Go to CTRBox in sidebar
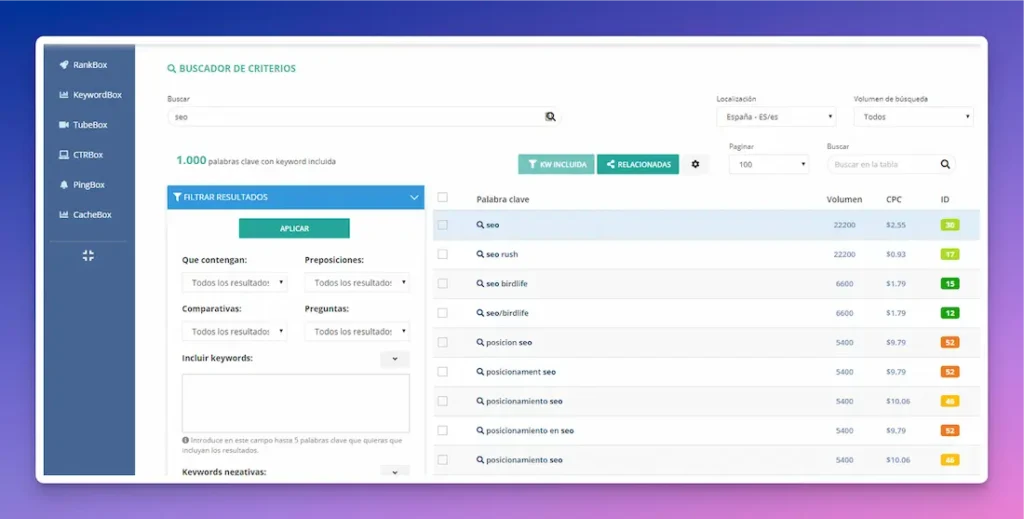This screenshot has height=519, width=1024. pos(88,155)
